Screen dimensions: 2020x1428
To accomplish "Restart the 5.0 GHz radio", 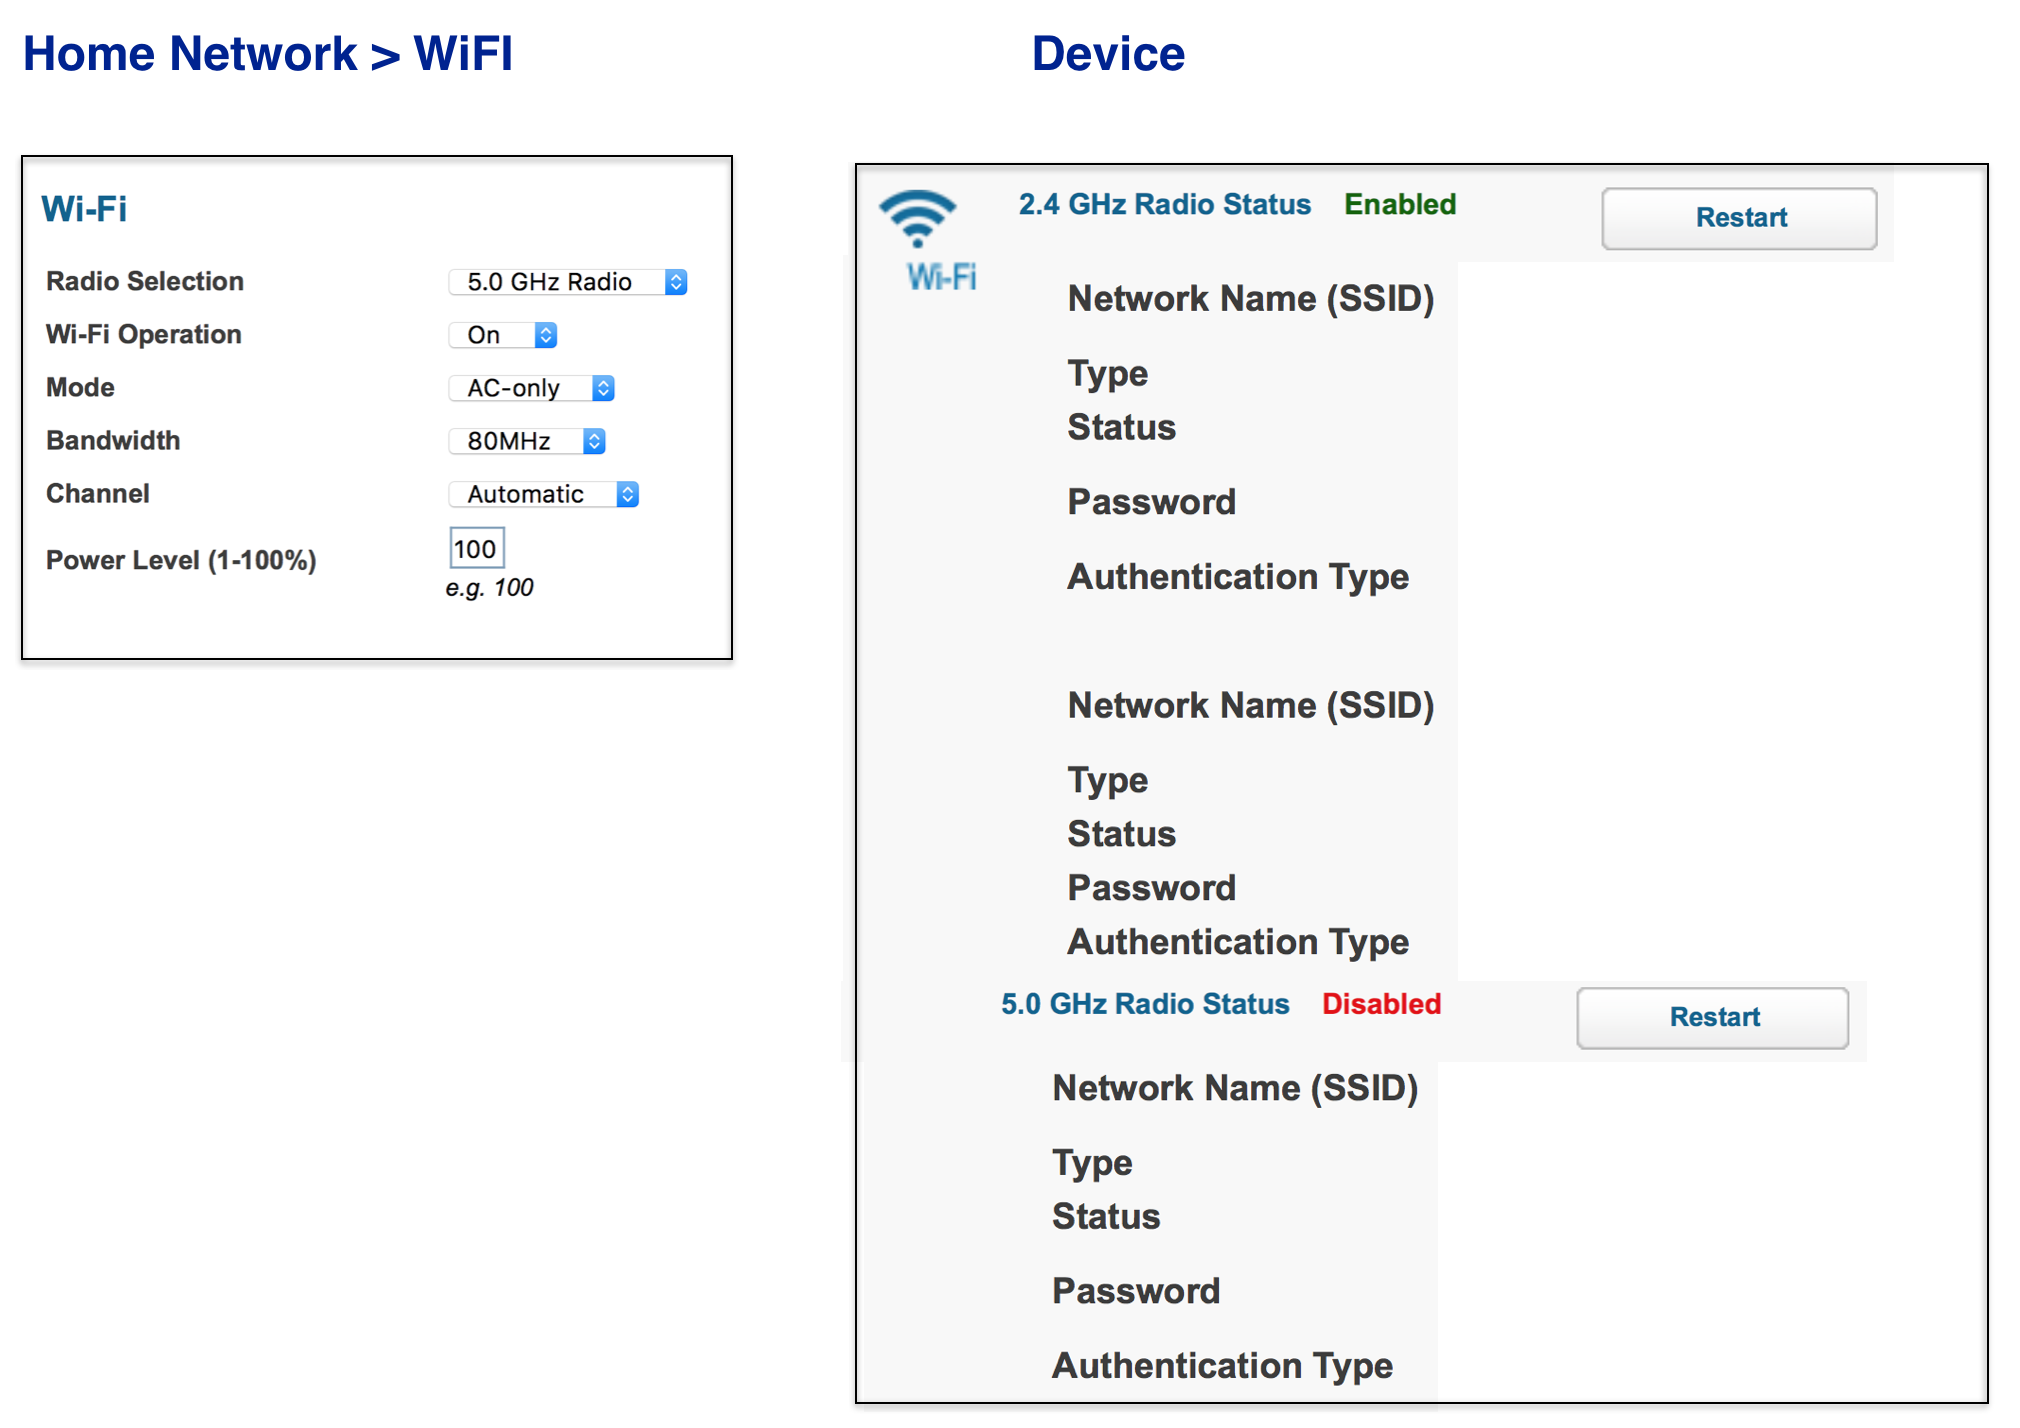I will (x=1712, y=1018).
